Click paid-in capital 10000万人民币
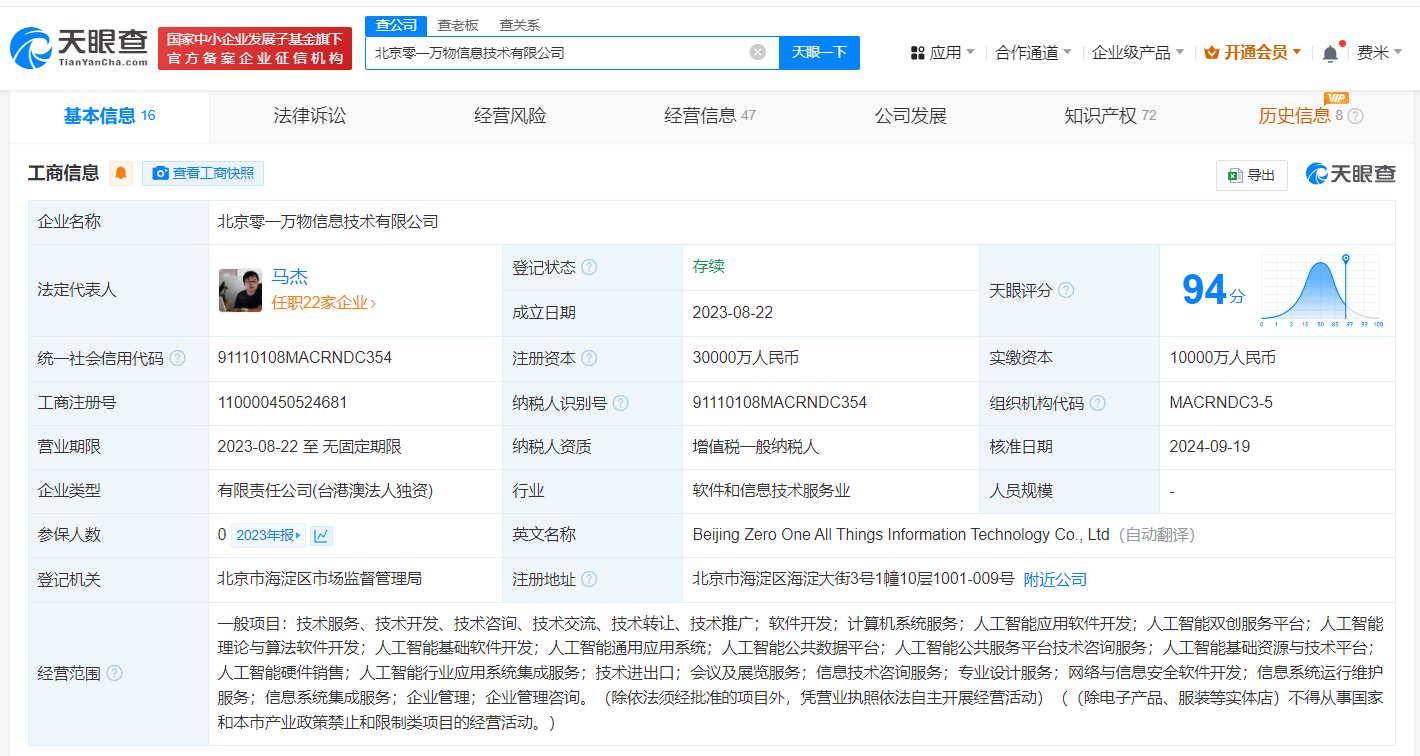1420x756 pixels. point(1223,358)
